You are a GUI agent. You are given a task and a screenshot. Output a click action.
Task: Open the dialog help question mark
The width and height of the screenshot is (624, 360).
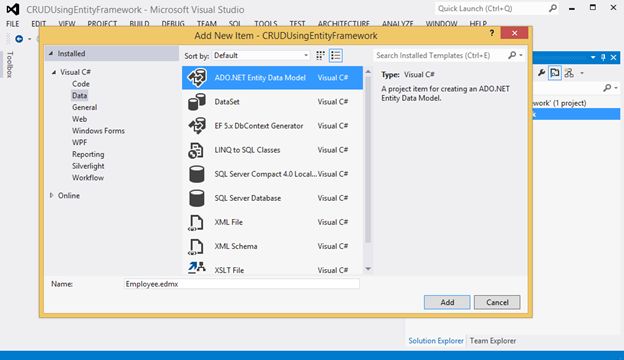point(492,33)
